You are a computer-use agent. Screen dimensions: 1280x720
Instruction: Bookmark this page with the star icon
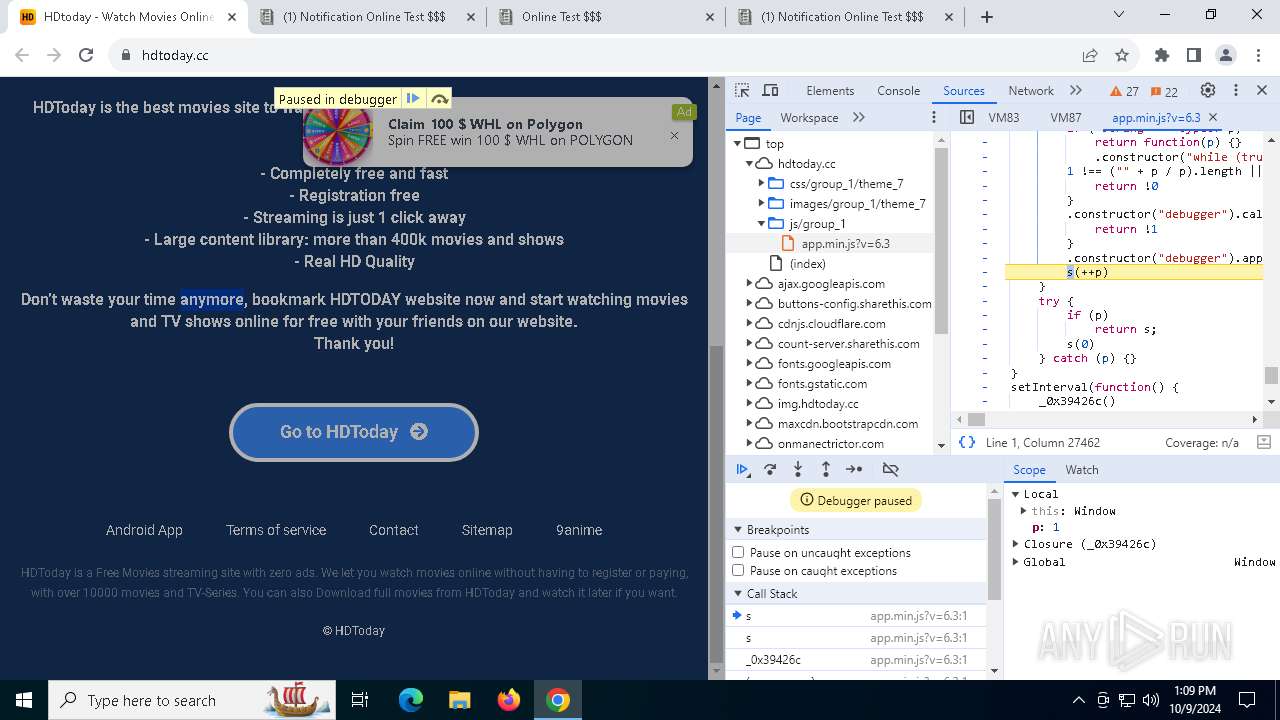point(1122,56)
